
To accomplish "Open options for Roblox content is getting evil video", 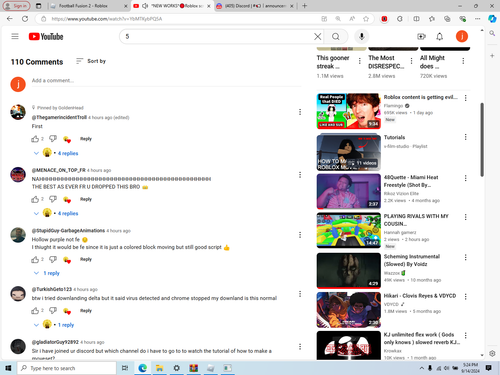I will pos(466,98).
